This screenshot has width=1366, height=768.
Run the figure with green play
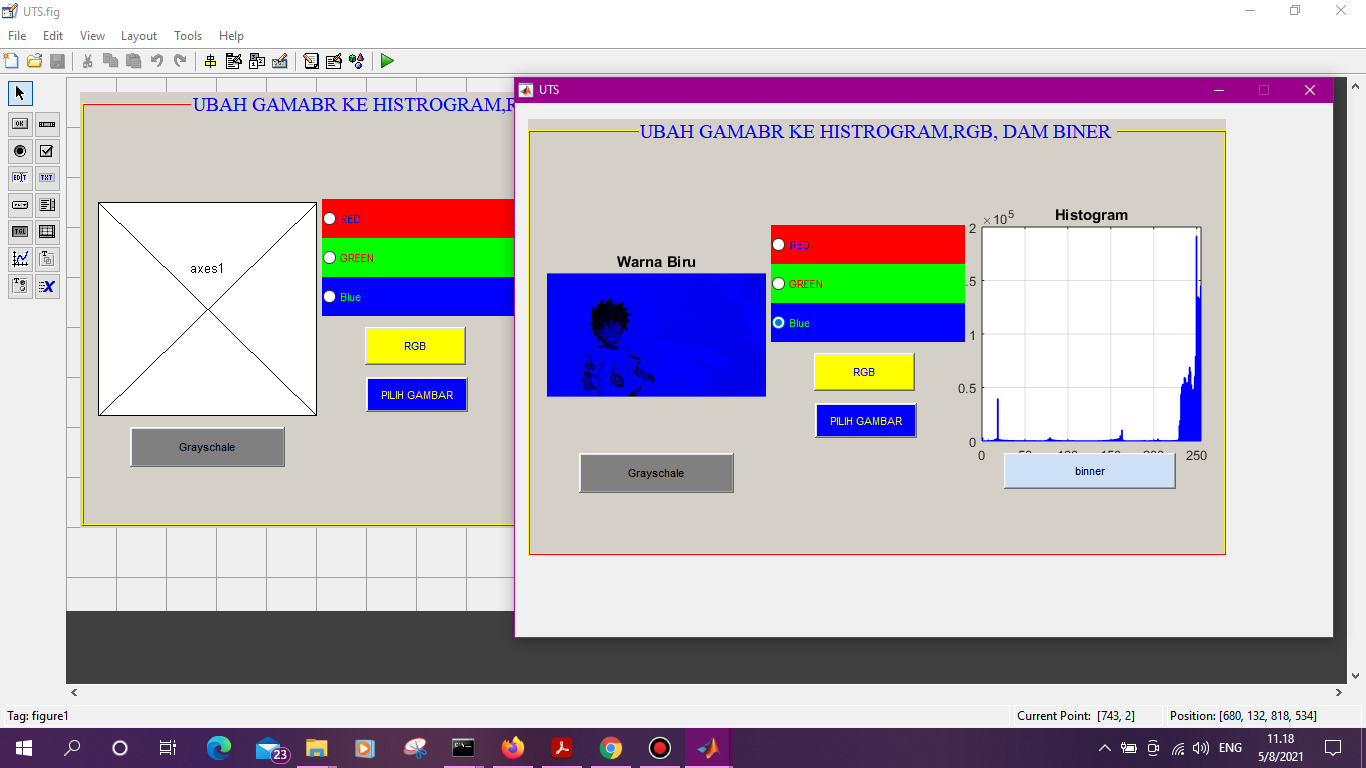click(x=387, y=61)
